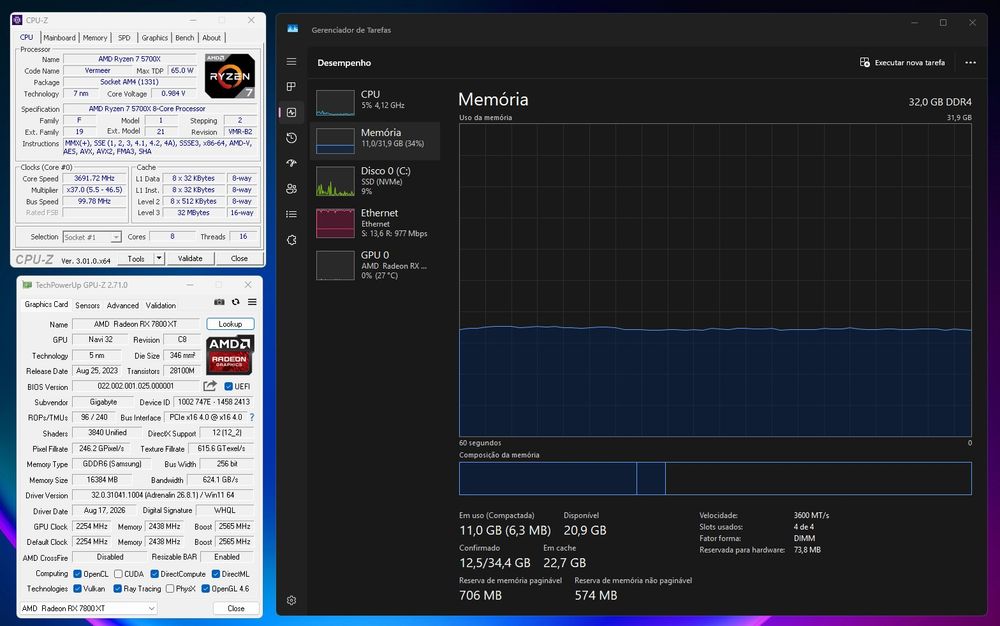This screenshot has width=1000, height=626.
Task: Switch to Bench tab in CPU-Z
Action: click(184, 38)
